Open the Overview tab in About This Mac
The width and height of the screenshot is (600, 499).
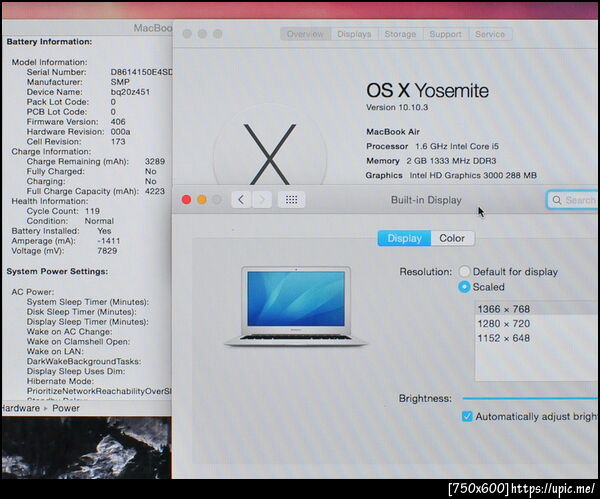click(x=305, y=34)
